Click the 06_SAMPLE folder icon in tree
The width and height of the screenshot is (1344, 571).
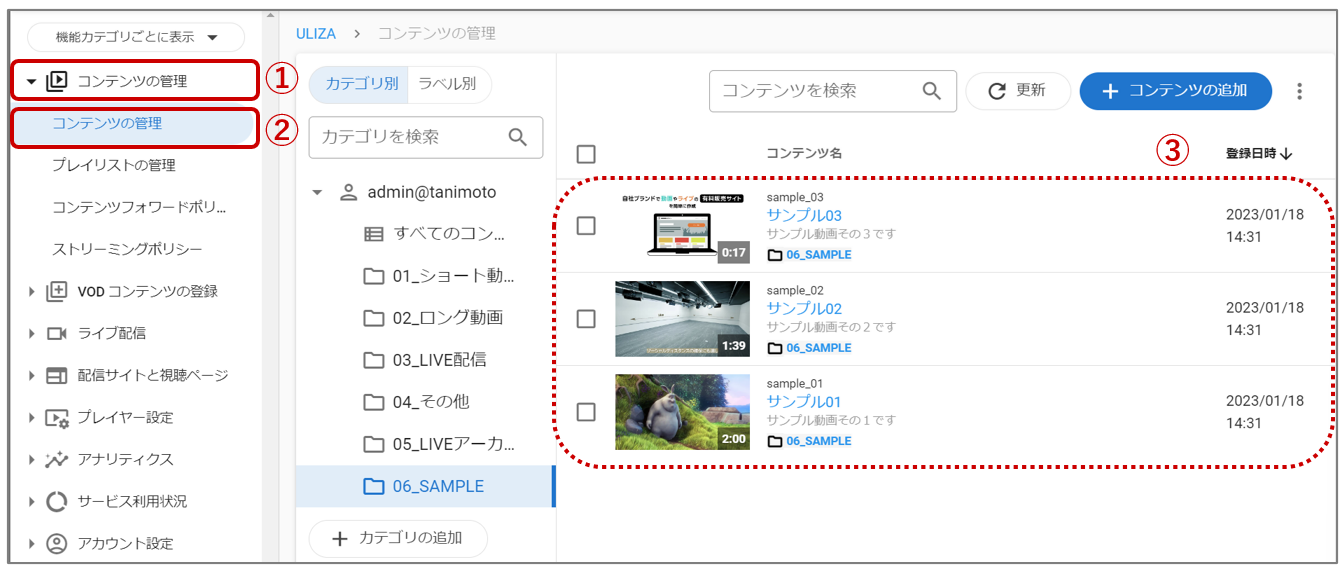(373, 486)
